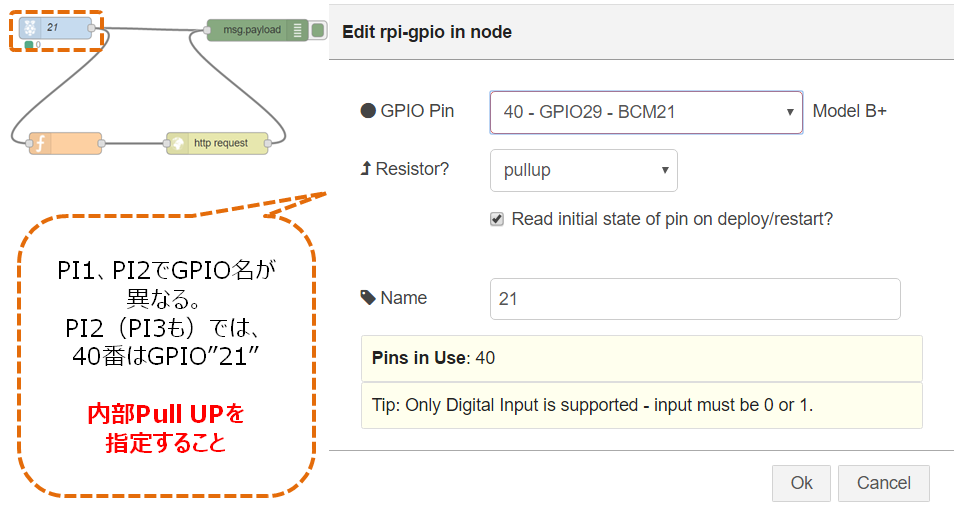Select the rpi-gpio node labeled 21
Image resolution: width=960 pixels, height=513 pixels.
[56, 28]
